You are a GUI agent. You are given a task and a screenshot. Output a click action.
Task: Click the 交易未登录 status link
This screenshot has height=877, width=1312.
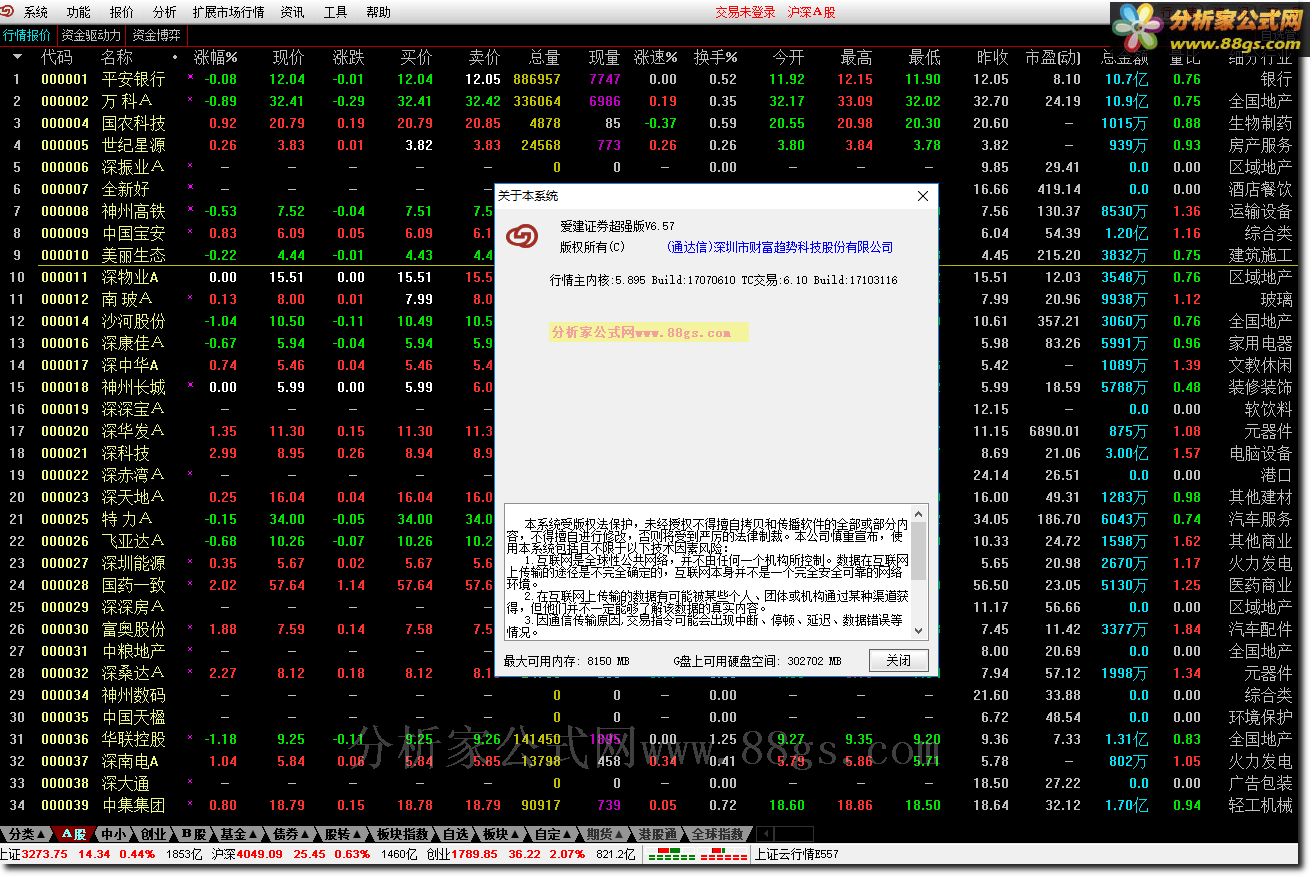745,12
